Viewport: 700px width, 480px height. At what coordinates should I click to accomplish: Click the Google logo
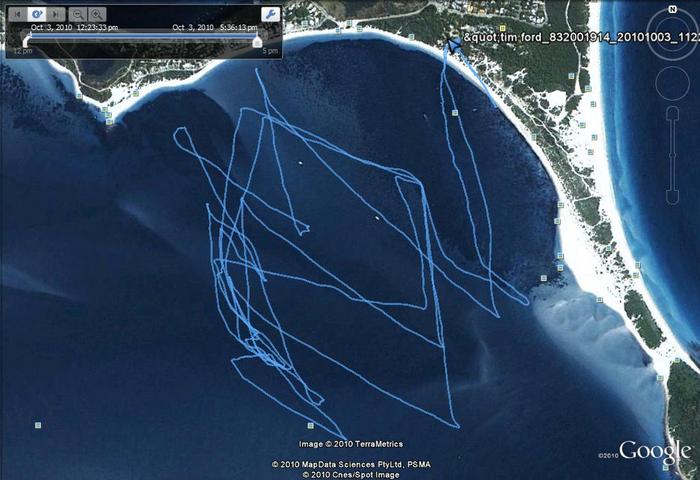pos(654,451)
